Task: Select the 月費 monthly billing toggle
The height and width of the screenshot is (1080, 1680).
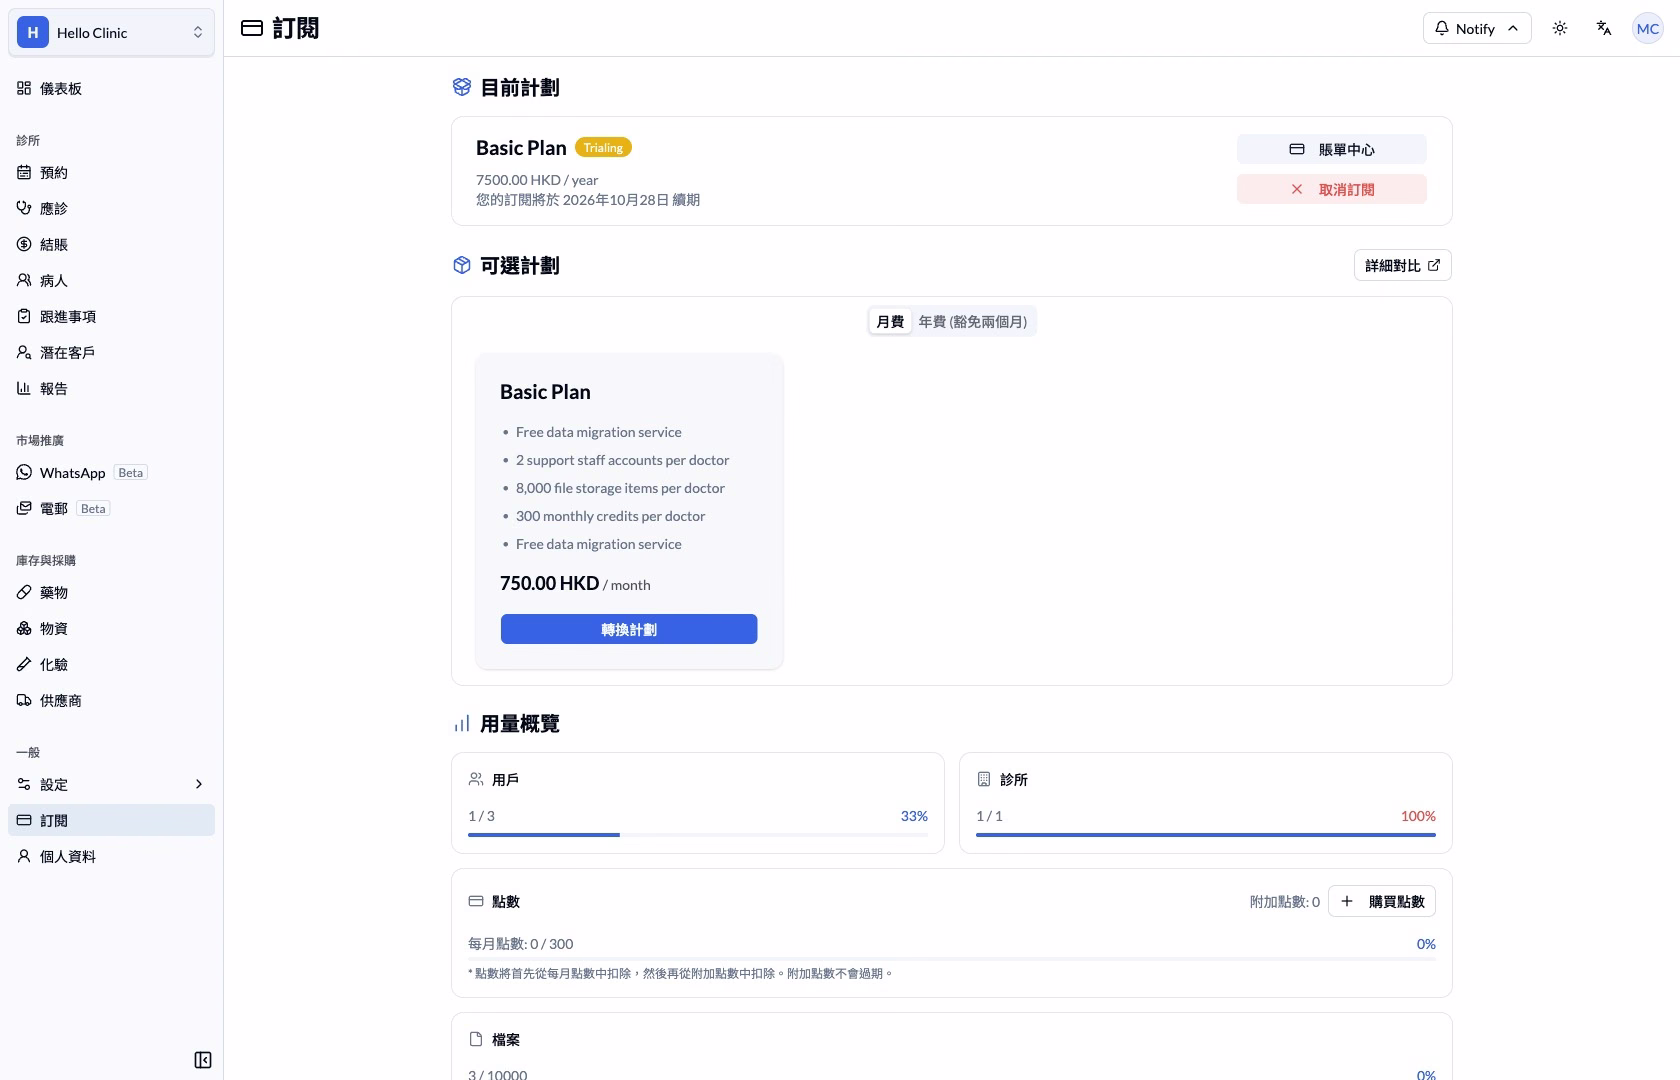Action: coord(890,321)
